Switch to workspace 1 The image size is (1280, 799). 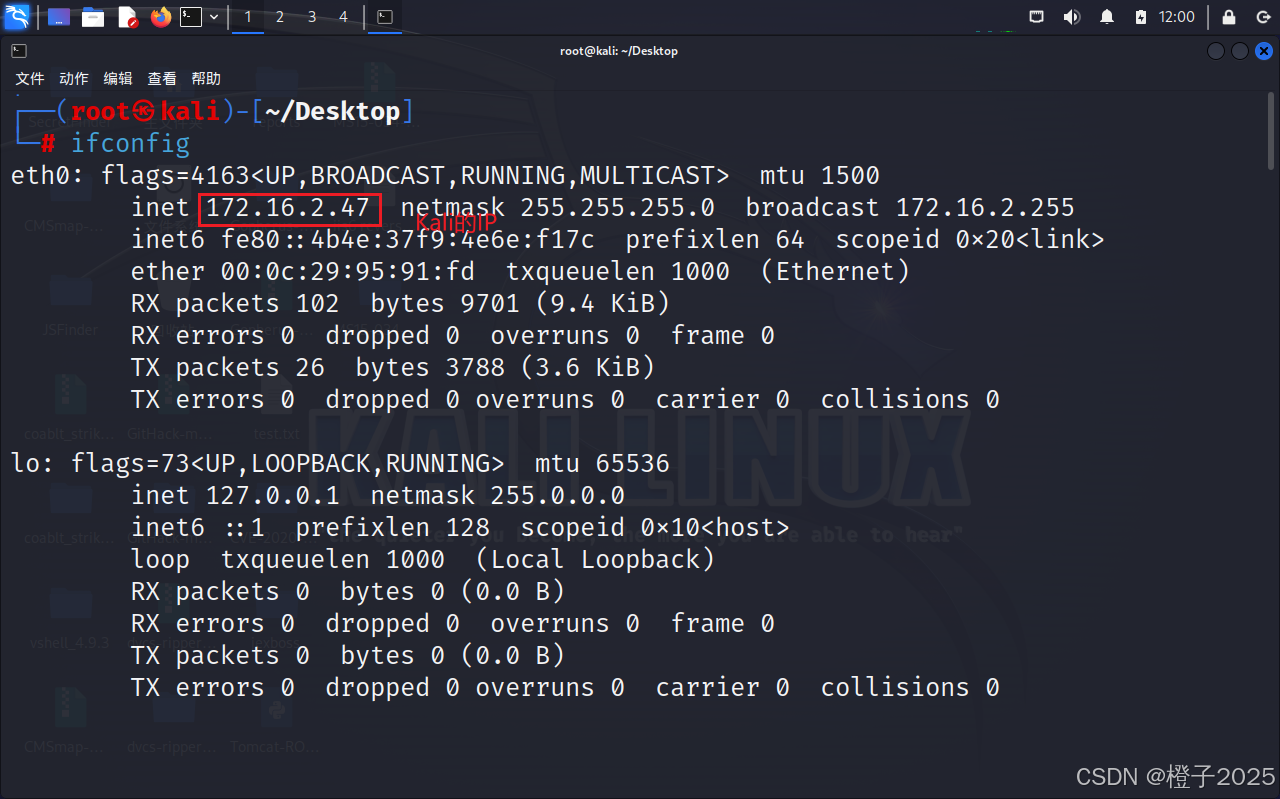click(248, 17)
